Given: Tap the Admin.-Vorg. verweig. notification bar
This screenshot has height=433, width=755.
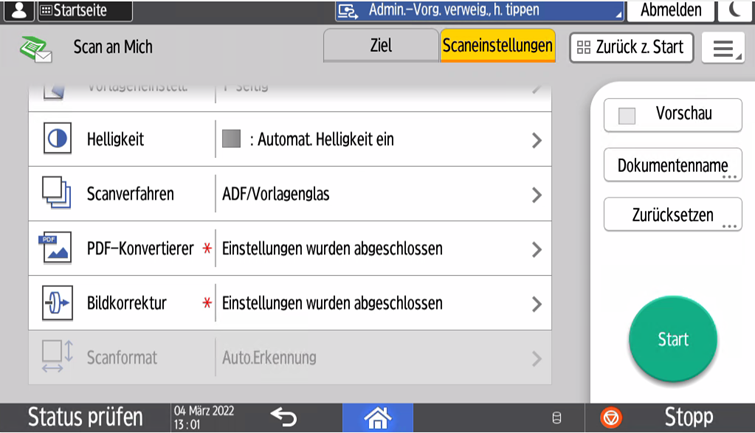Looking at the screenshot, I should click(x=474, y=10).
